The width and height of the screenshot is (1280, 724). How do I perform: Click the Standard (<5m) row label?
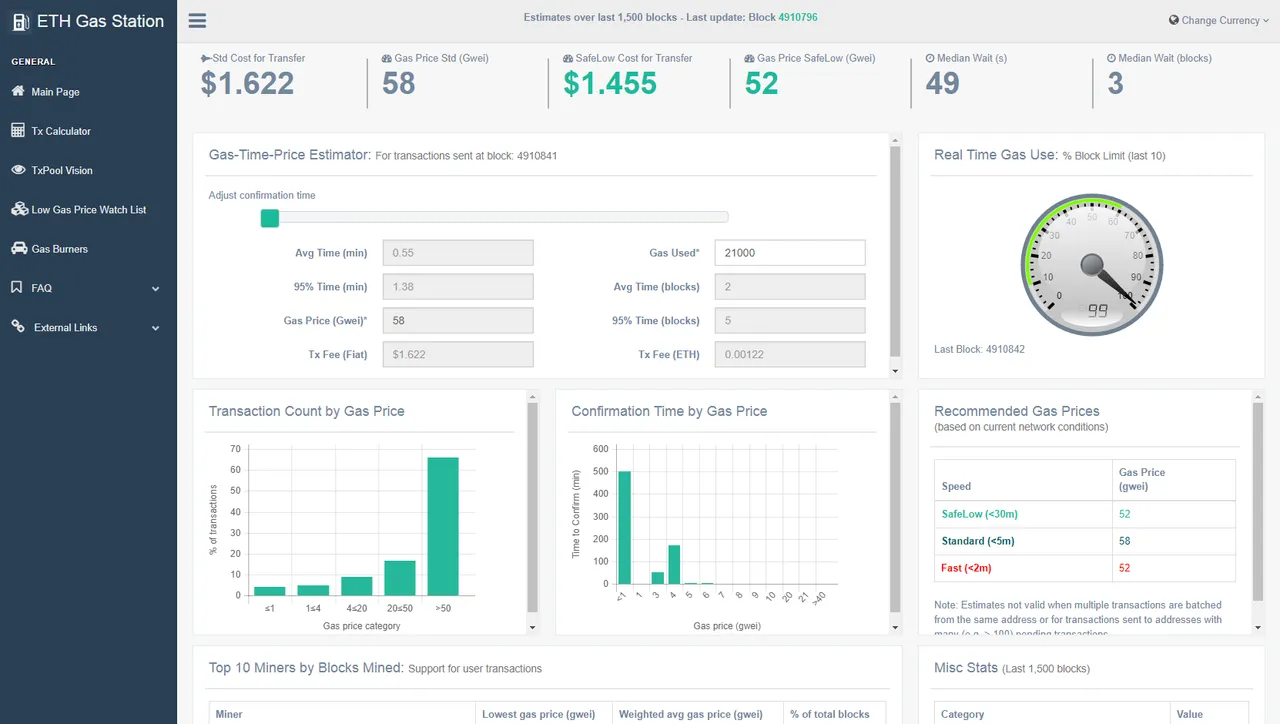pos(978,541)
